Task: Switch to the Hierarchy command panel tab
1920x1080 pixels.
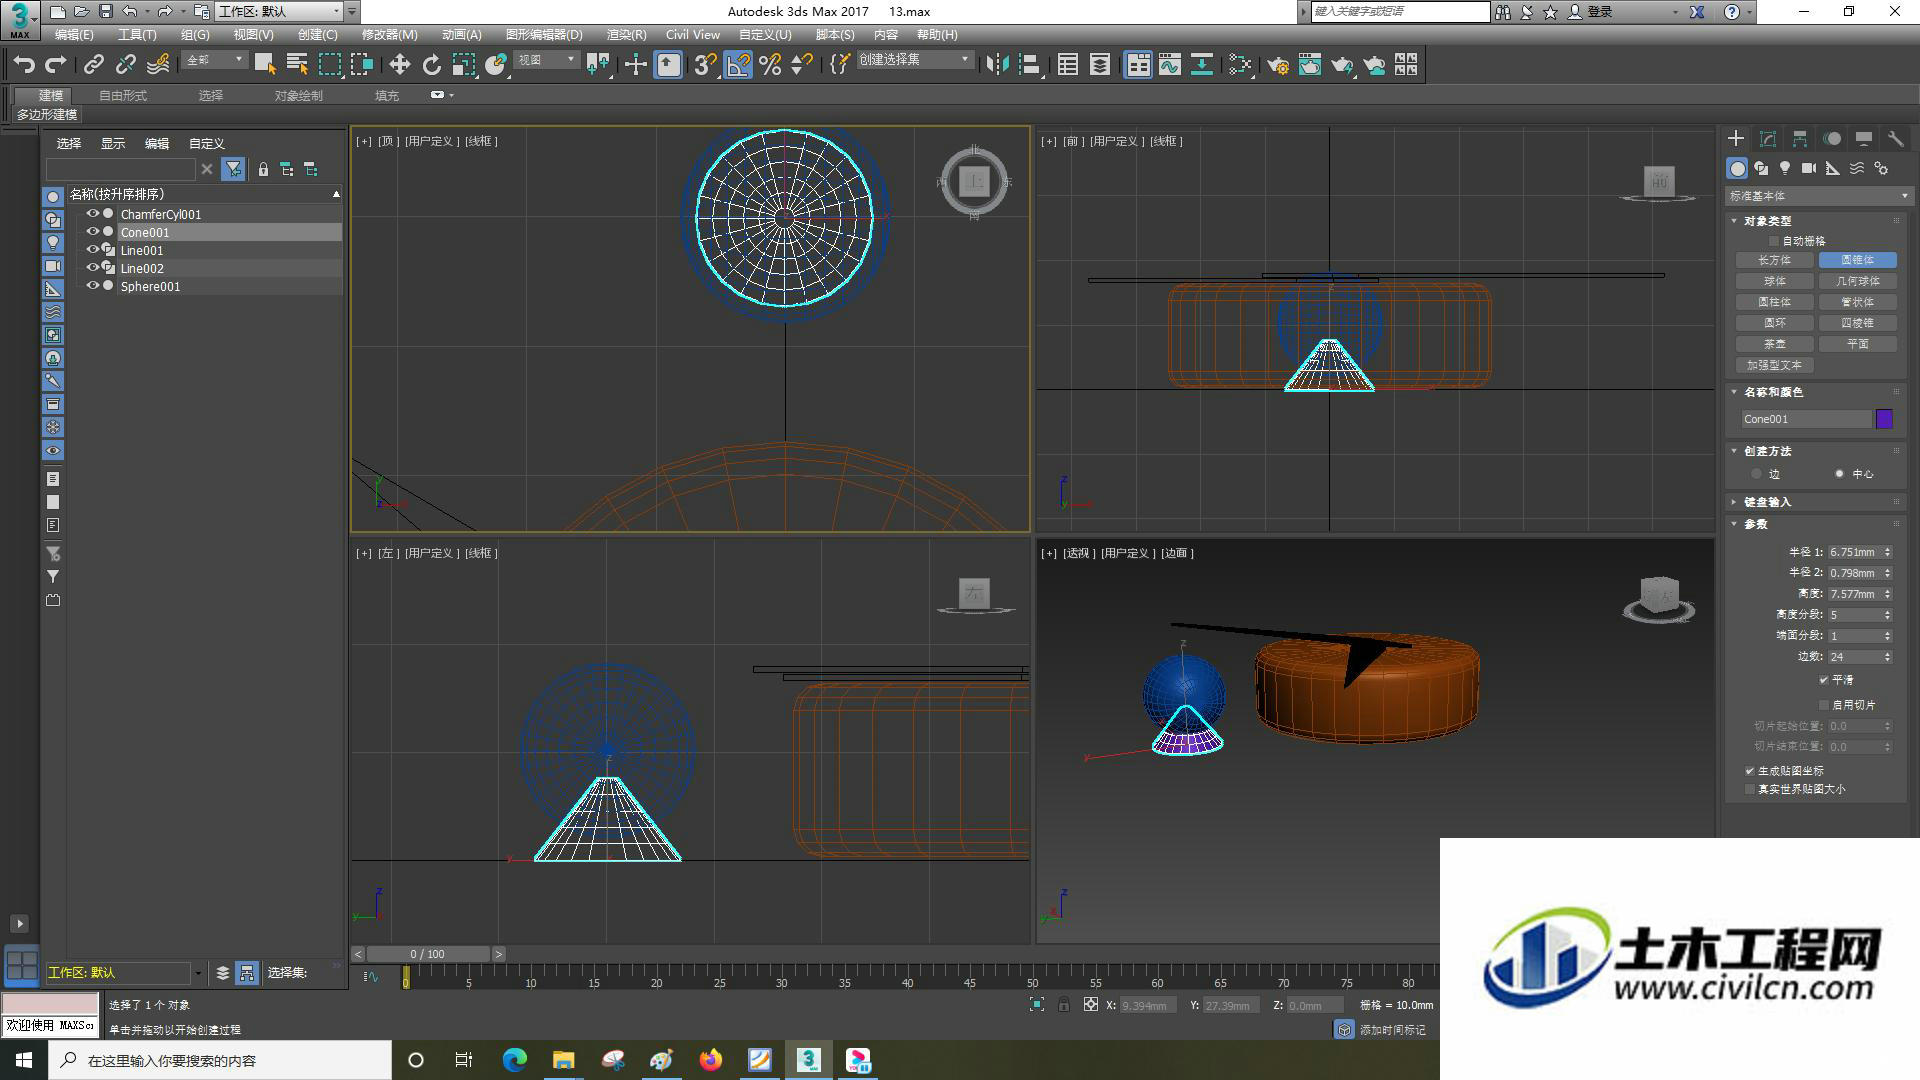Action: [1800, 139]
